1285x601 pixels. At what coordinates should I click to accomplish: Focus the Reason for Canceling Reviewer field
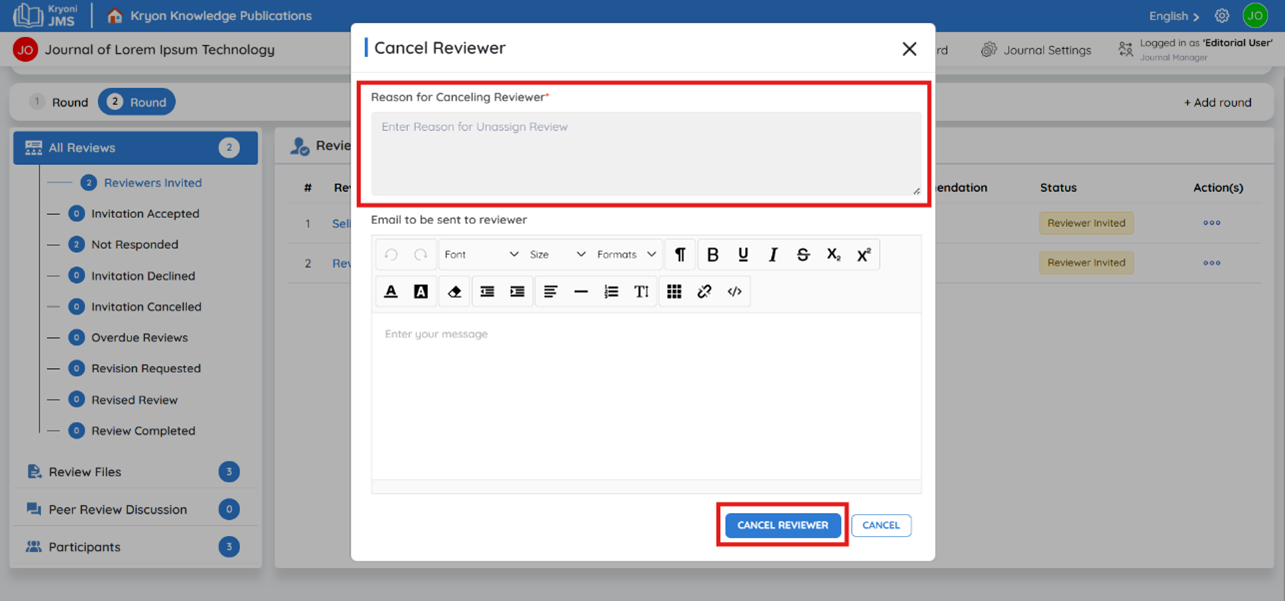646,153
